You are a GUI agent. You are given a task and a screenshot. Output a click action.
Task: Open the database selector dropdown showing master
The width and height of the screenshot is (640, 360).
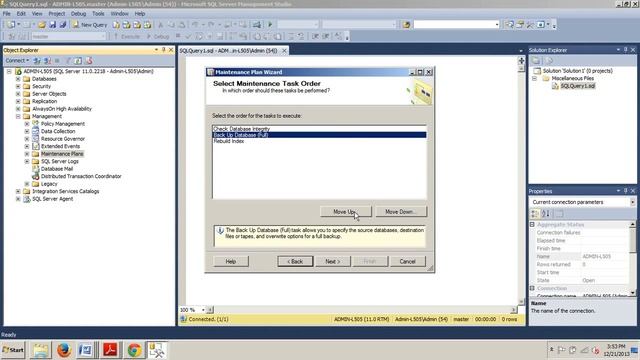[102, 36]
